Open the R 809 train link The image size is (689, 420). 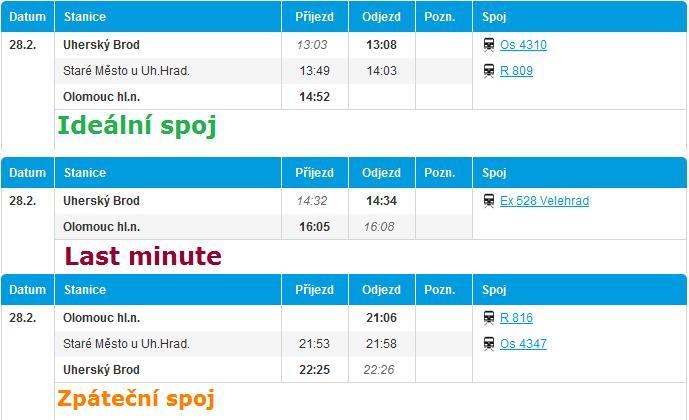point(516,71)
